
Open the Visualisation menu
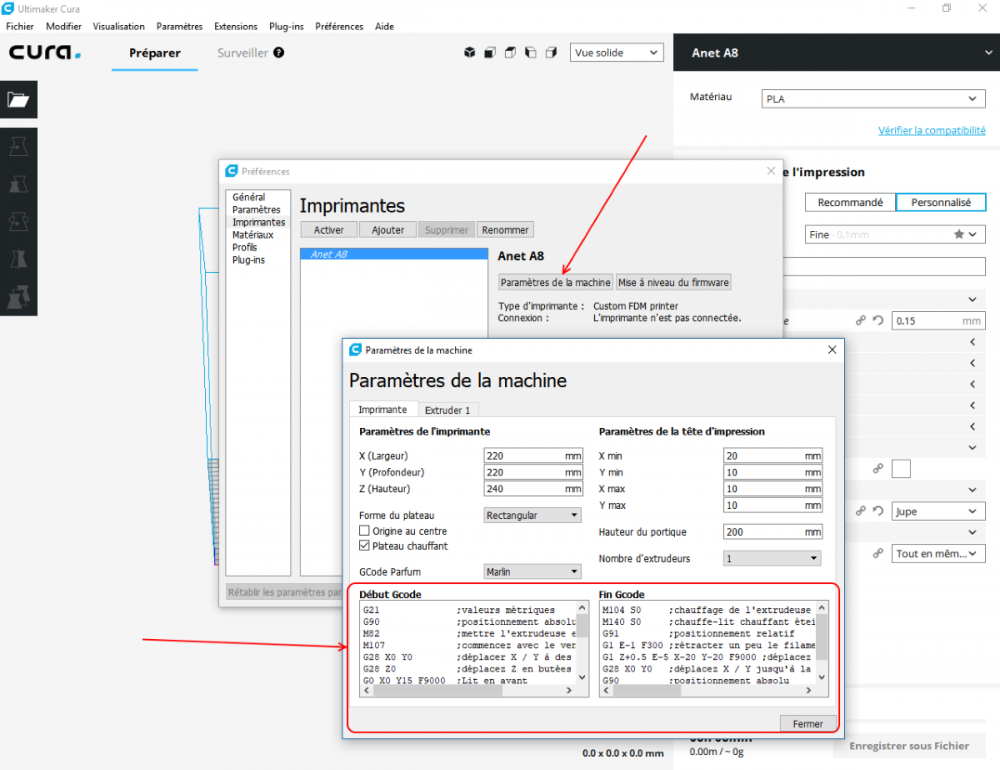click(x=119, y=26)
